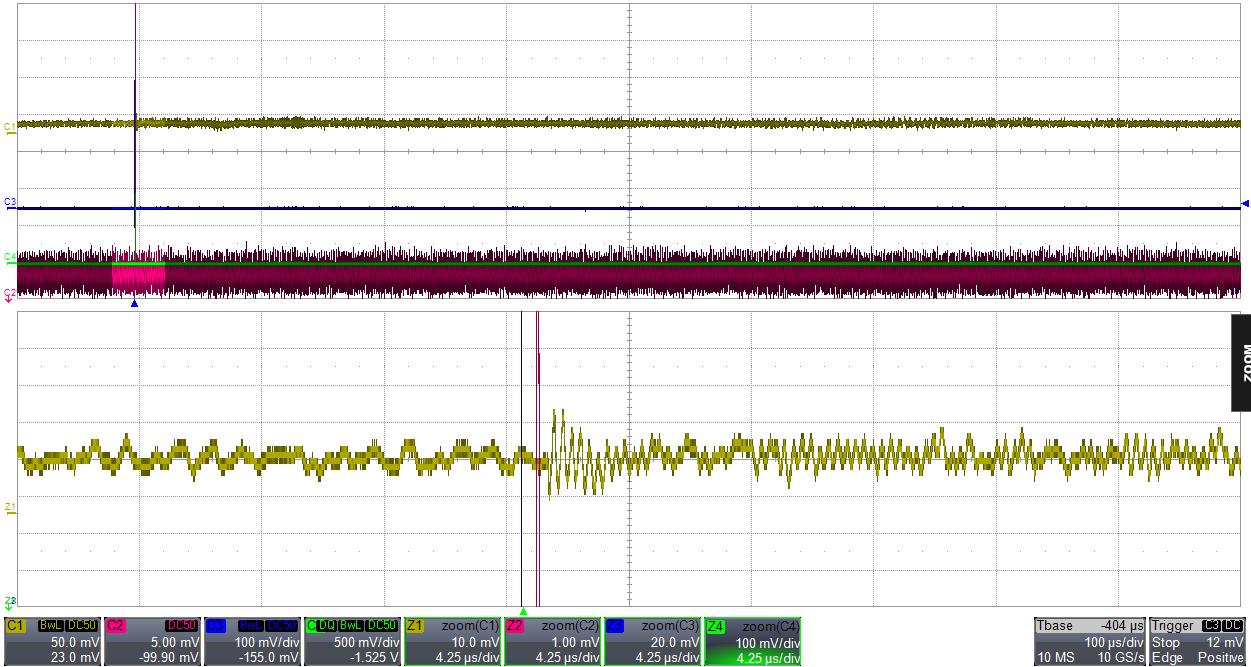Click the C3 trace label on upper grid
Screen dimensions: 1251x667
(x=10, y=203)
